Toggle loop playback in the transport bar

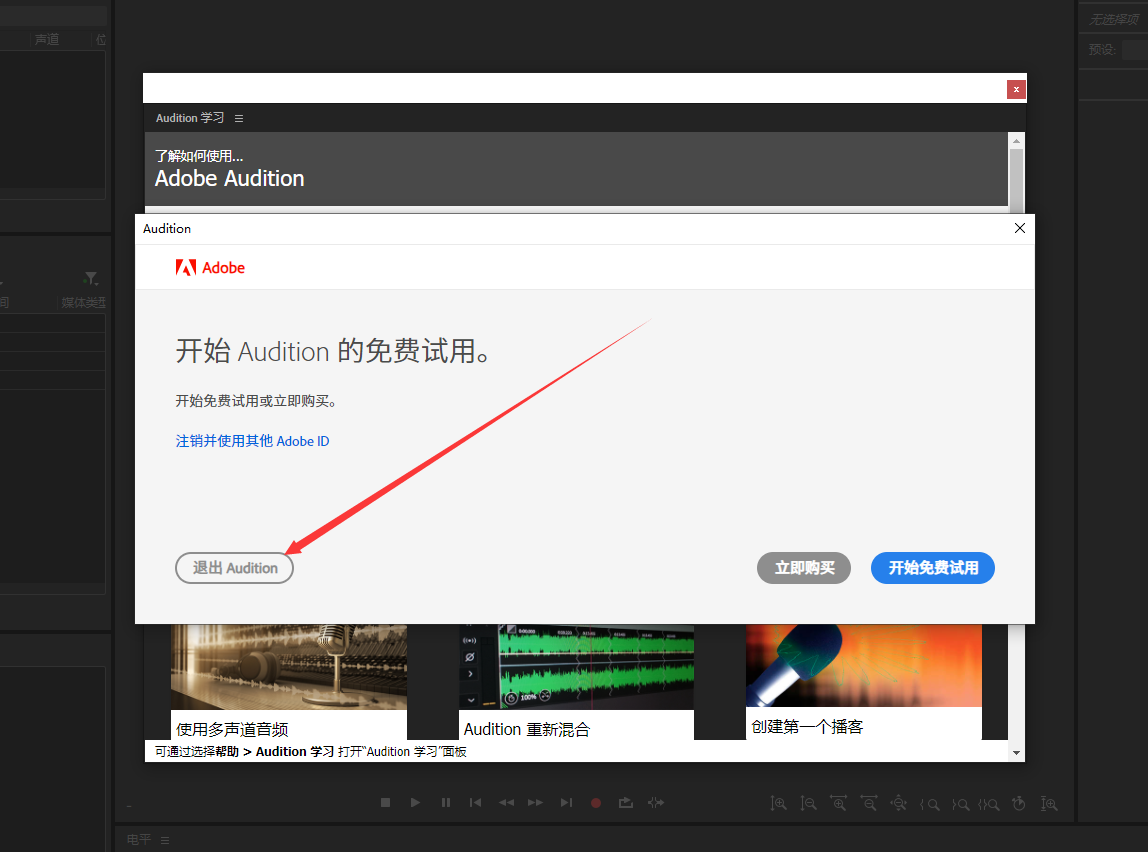tap(626, 802)
